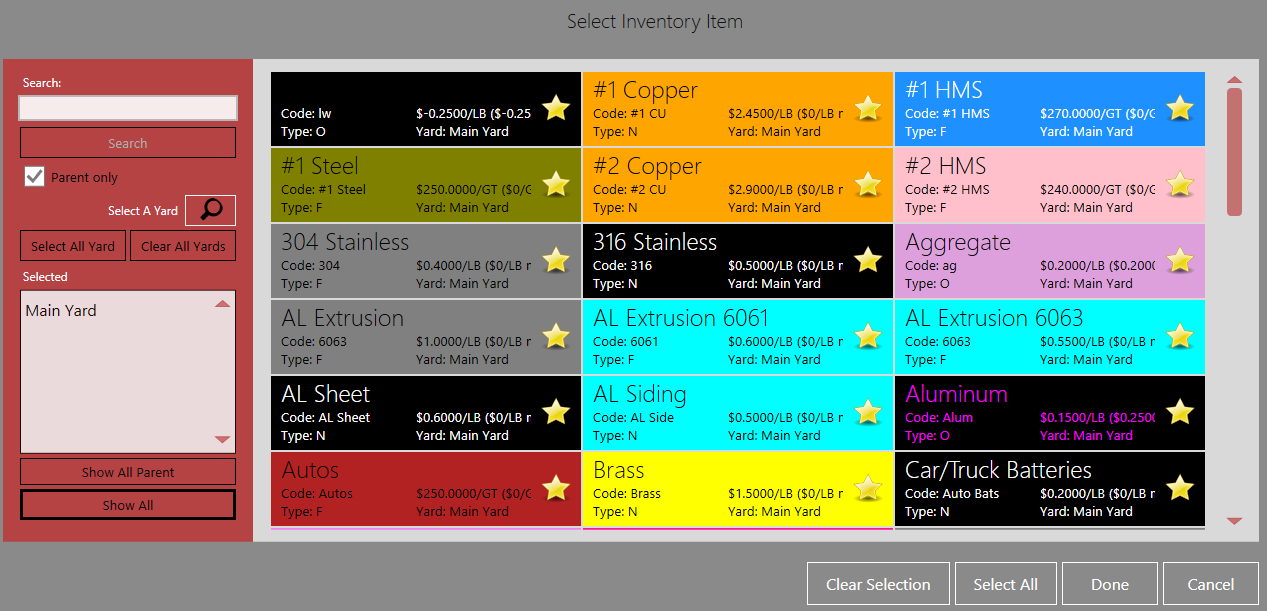Image resolution: width=1267 pixels, height=611 pixels.
Task: Click the Select All button
Action: click(1005, 584)
